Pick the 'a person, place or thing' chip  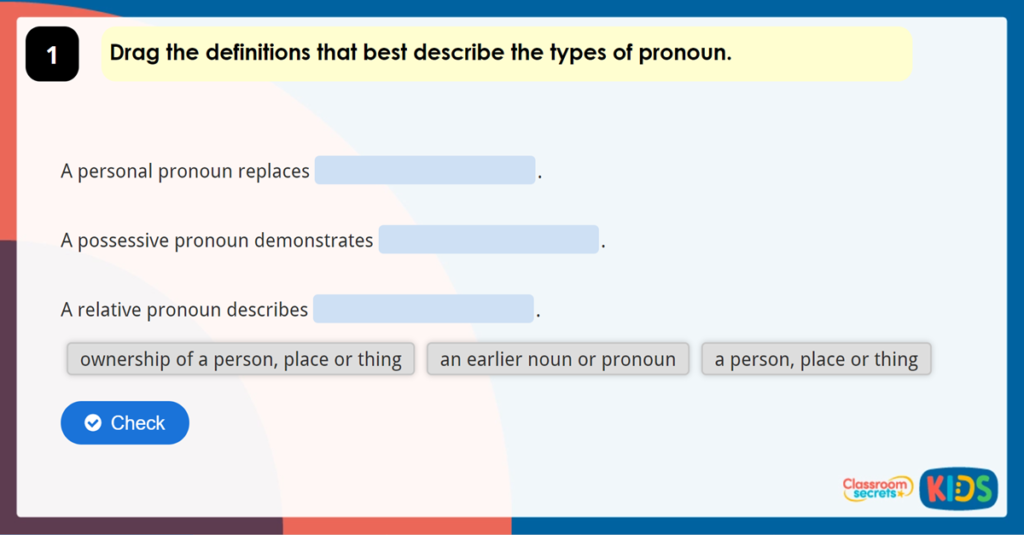(x=816, y=359)
